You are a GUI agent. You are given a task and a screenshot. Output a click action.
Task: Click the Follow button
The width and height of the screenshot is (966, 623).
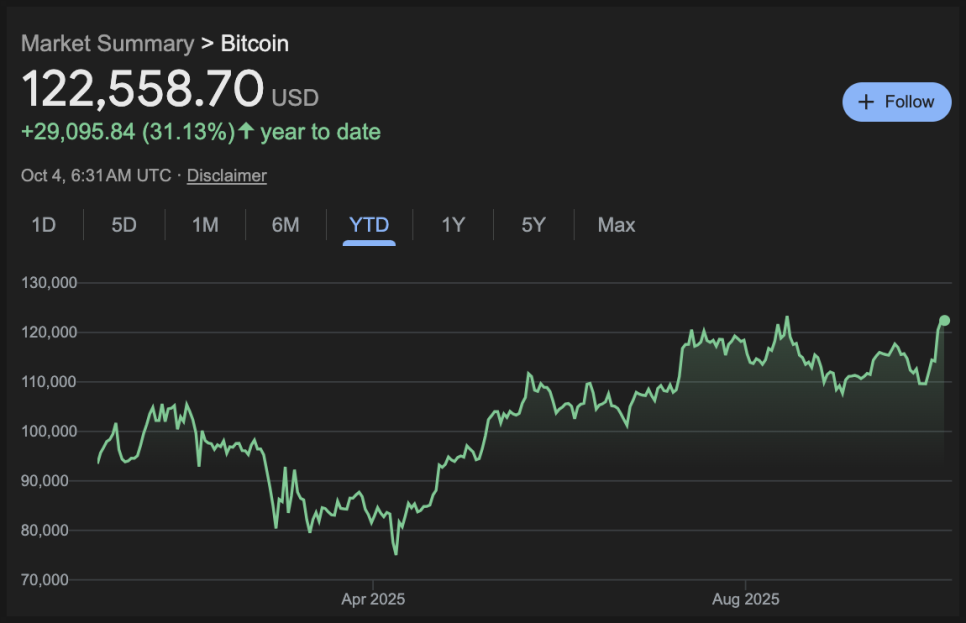point(896,102)
